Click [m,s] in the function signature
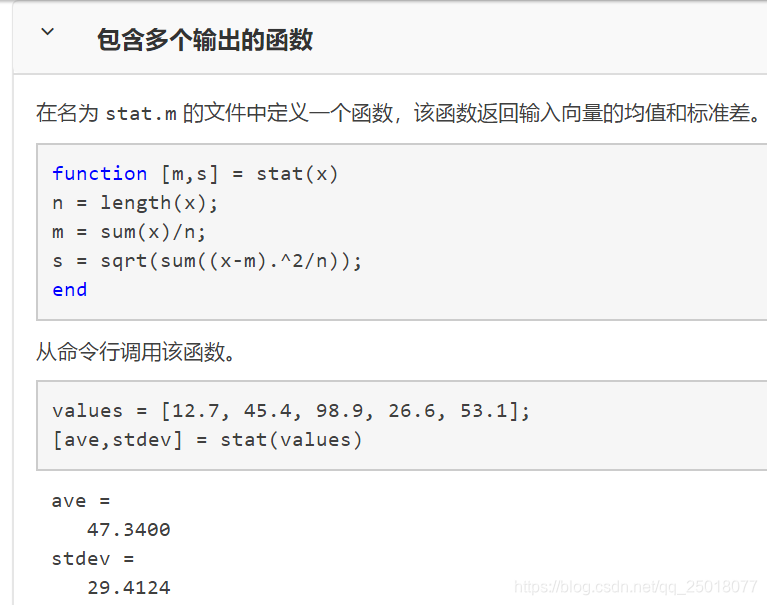 click(x=189, y=174)
